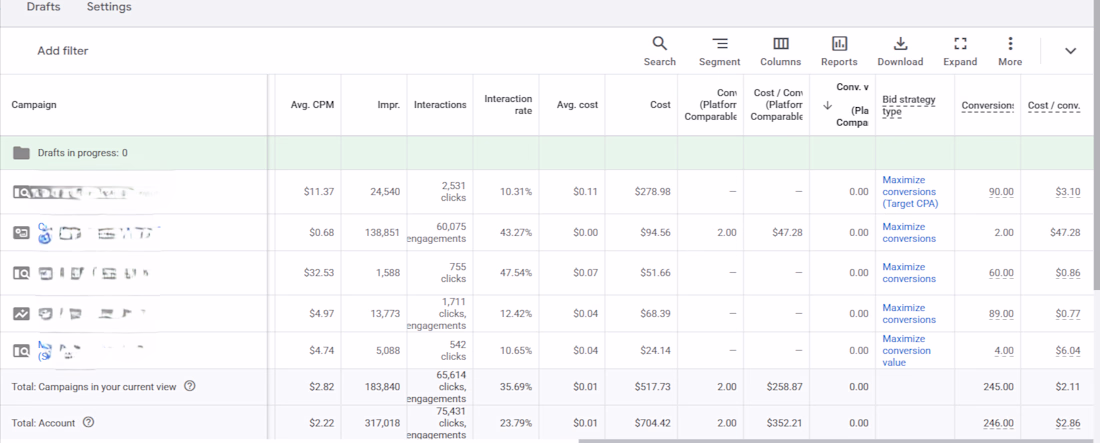Click the 47.54% interaction rate cell
This screenshot has width=1100, height=443.
(516, 272)
